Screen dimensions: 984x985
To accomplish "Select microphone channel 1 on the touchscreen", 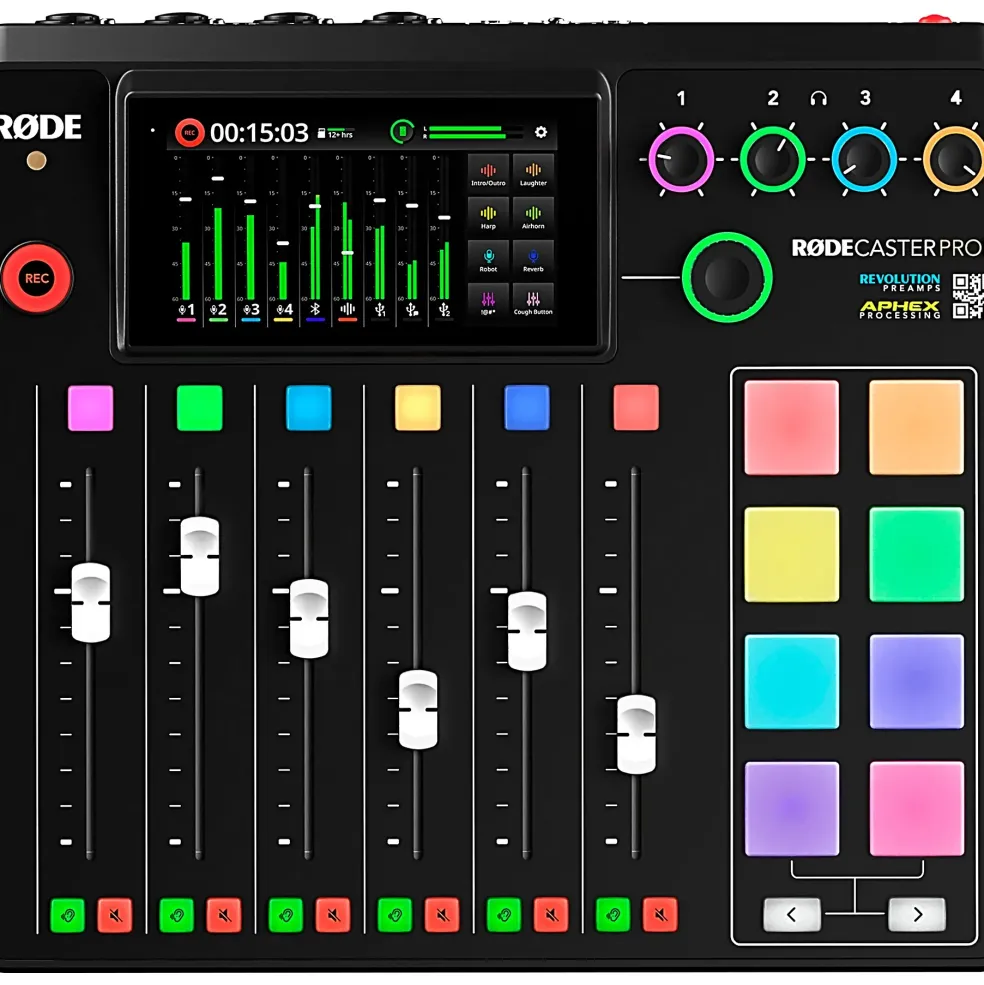I will [x=187, y=310].
